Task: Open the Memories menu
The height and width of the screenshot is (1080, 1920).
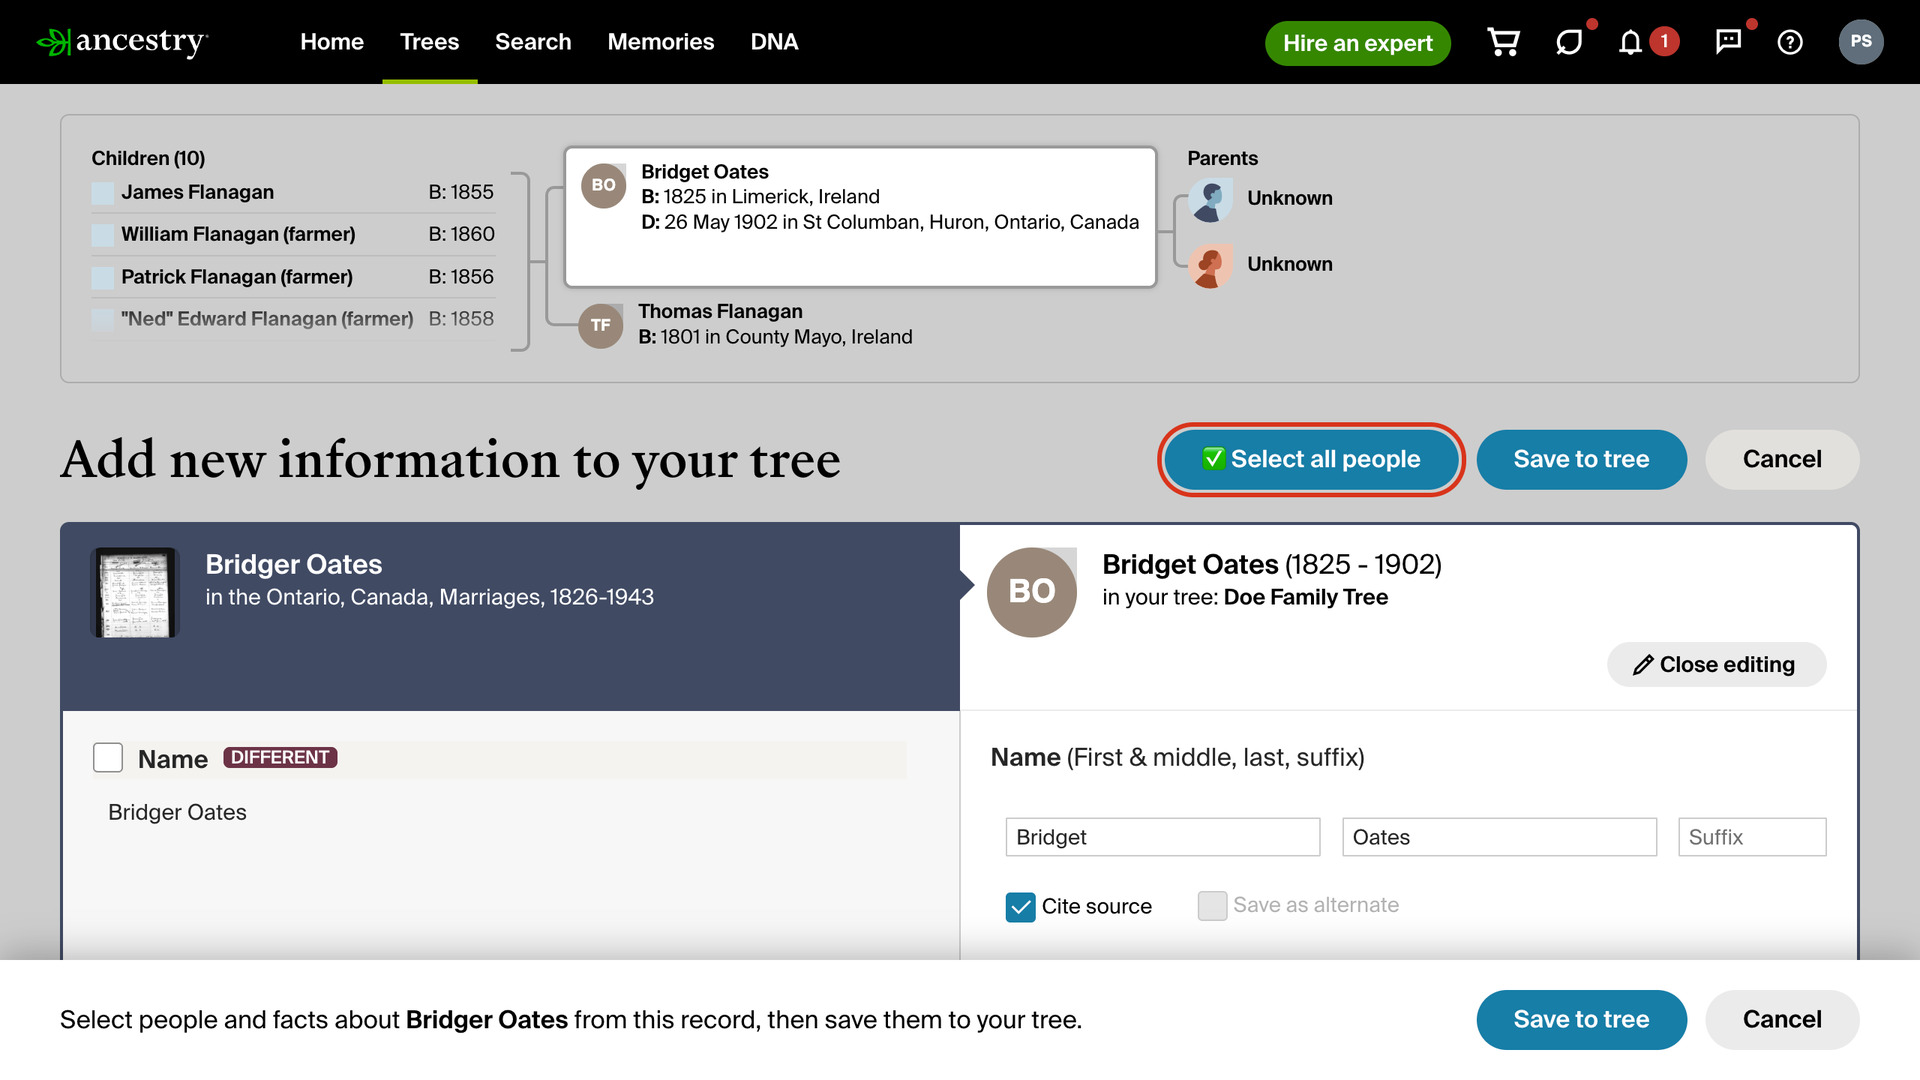Action: tap(661, 42)
